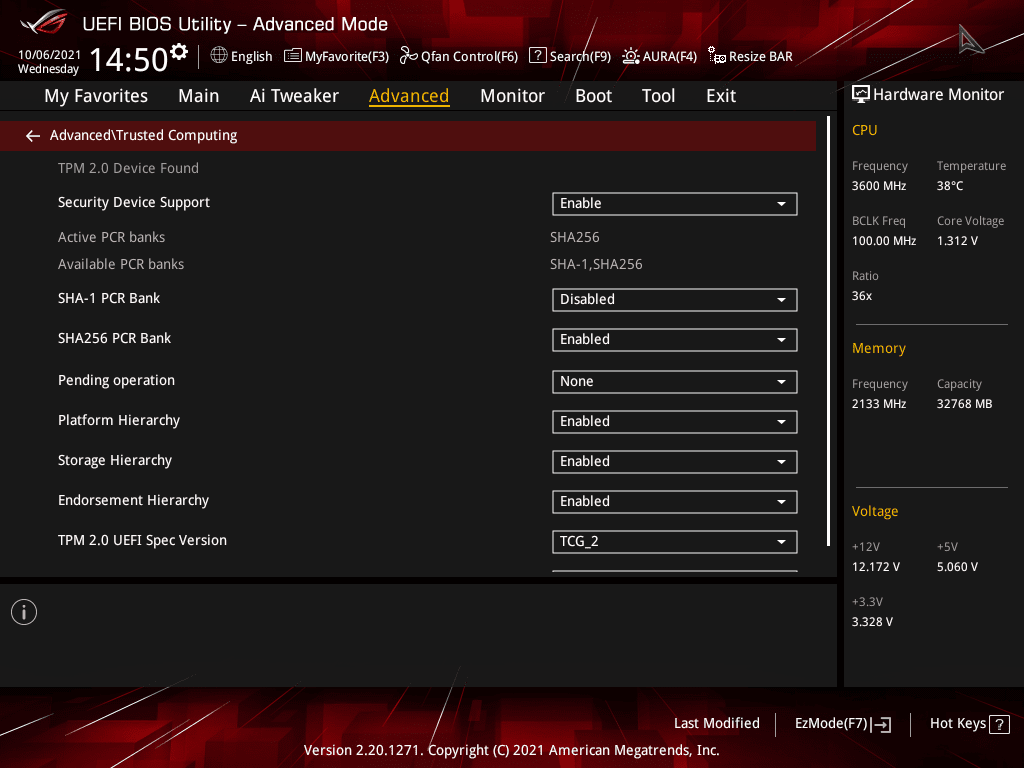Click the ROG logo icon
The width and height of the screenshot is (1024, 768).
click(x=44, y=22)
